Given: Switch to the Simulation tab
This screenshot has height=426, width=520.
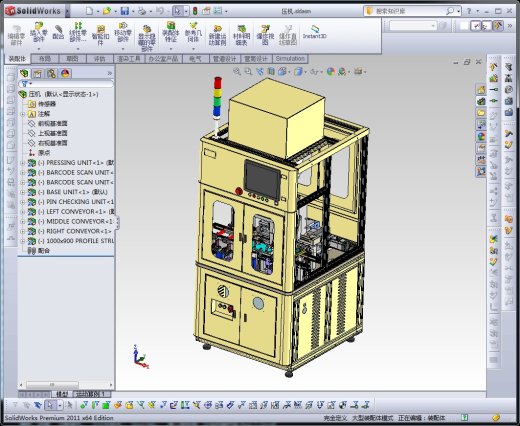Looking at the screenshot, I should coord(290,59).
